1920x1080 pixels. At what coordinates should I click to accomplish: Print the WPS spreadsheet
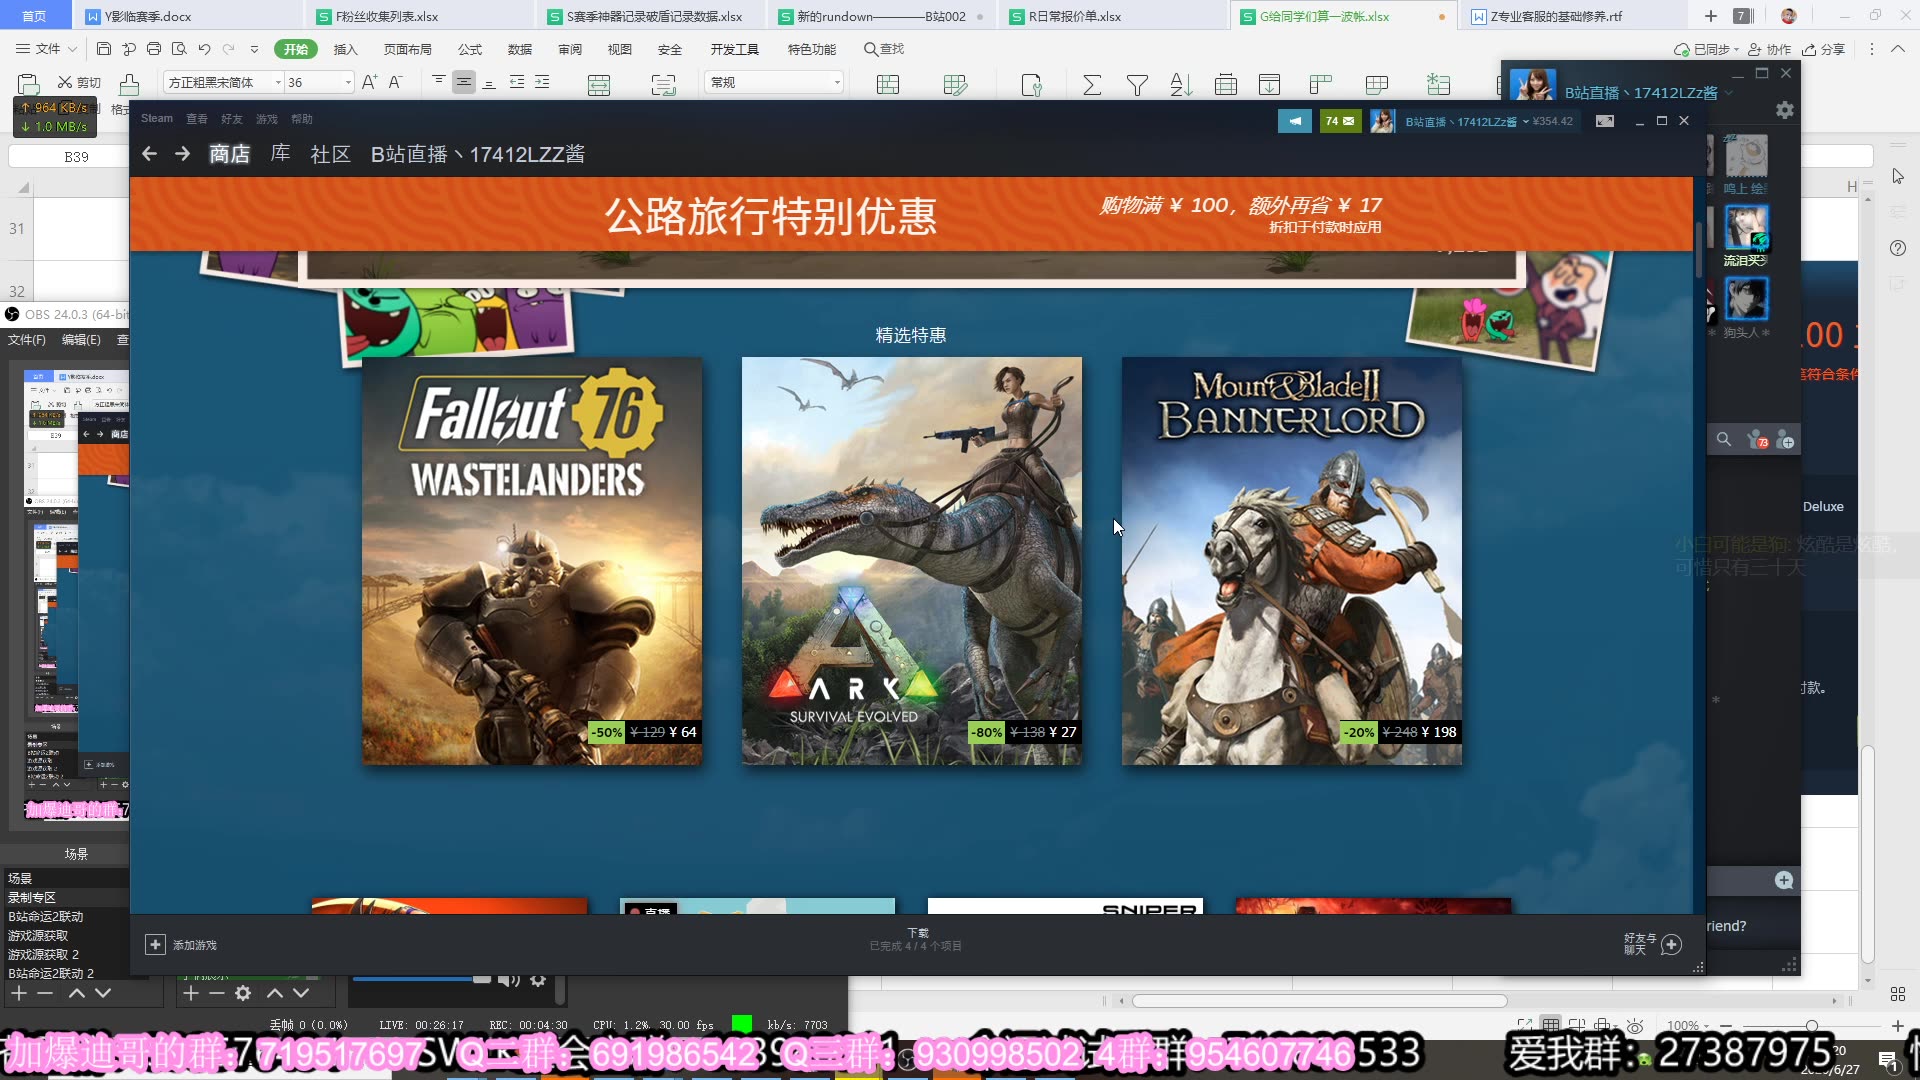point(154,49)
